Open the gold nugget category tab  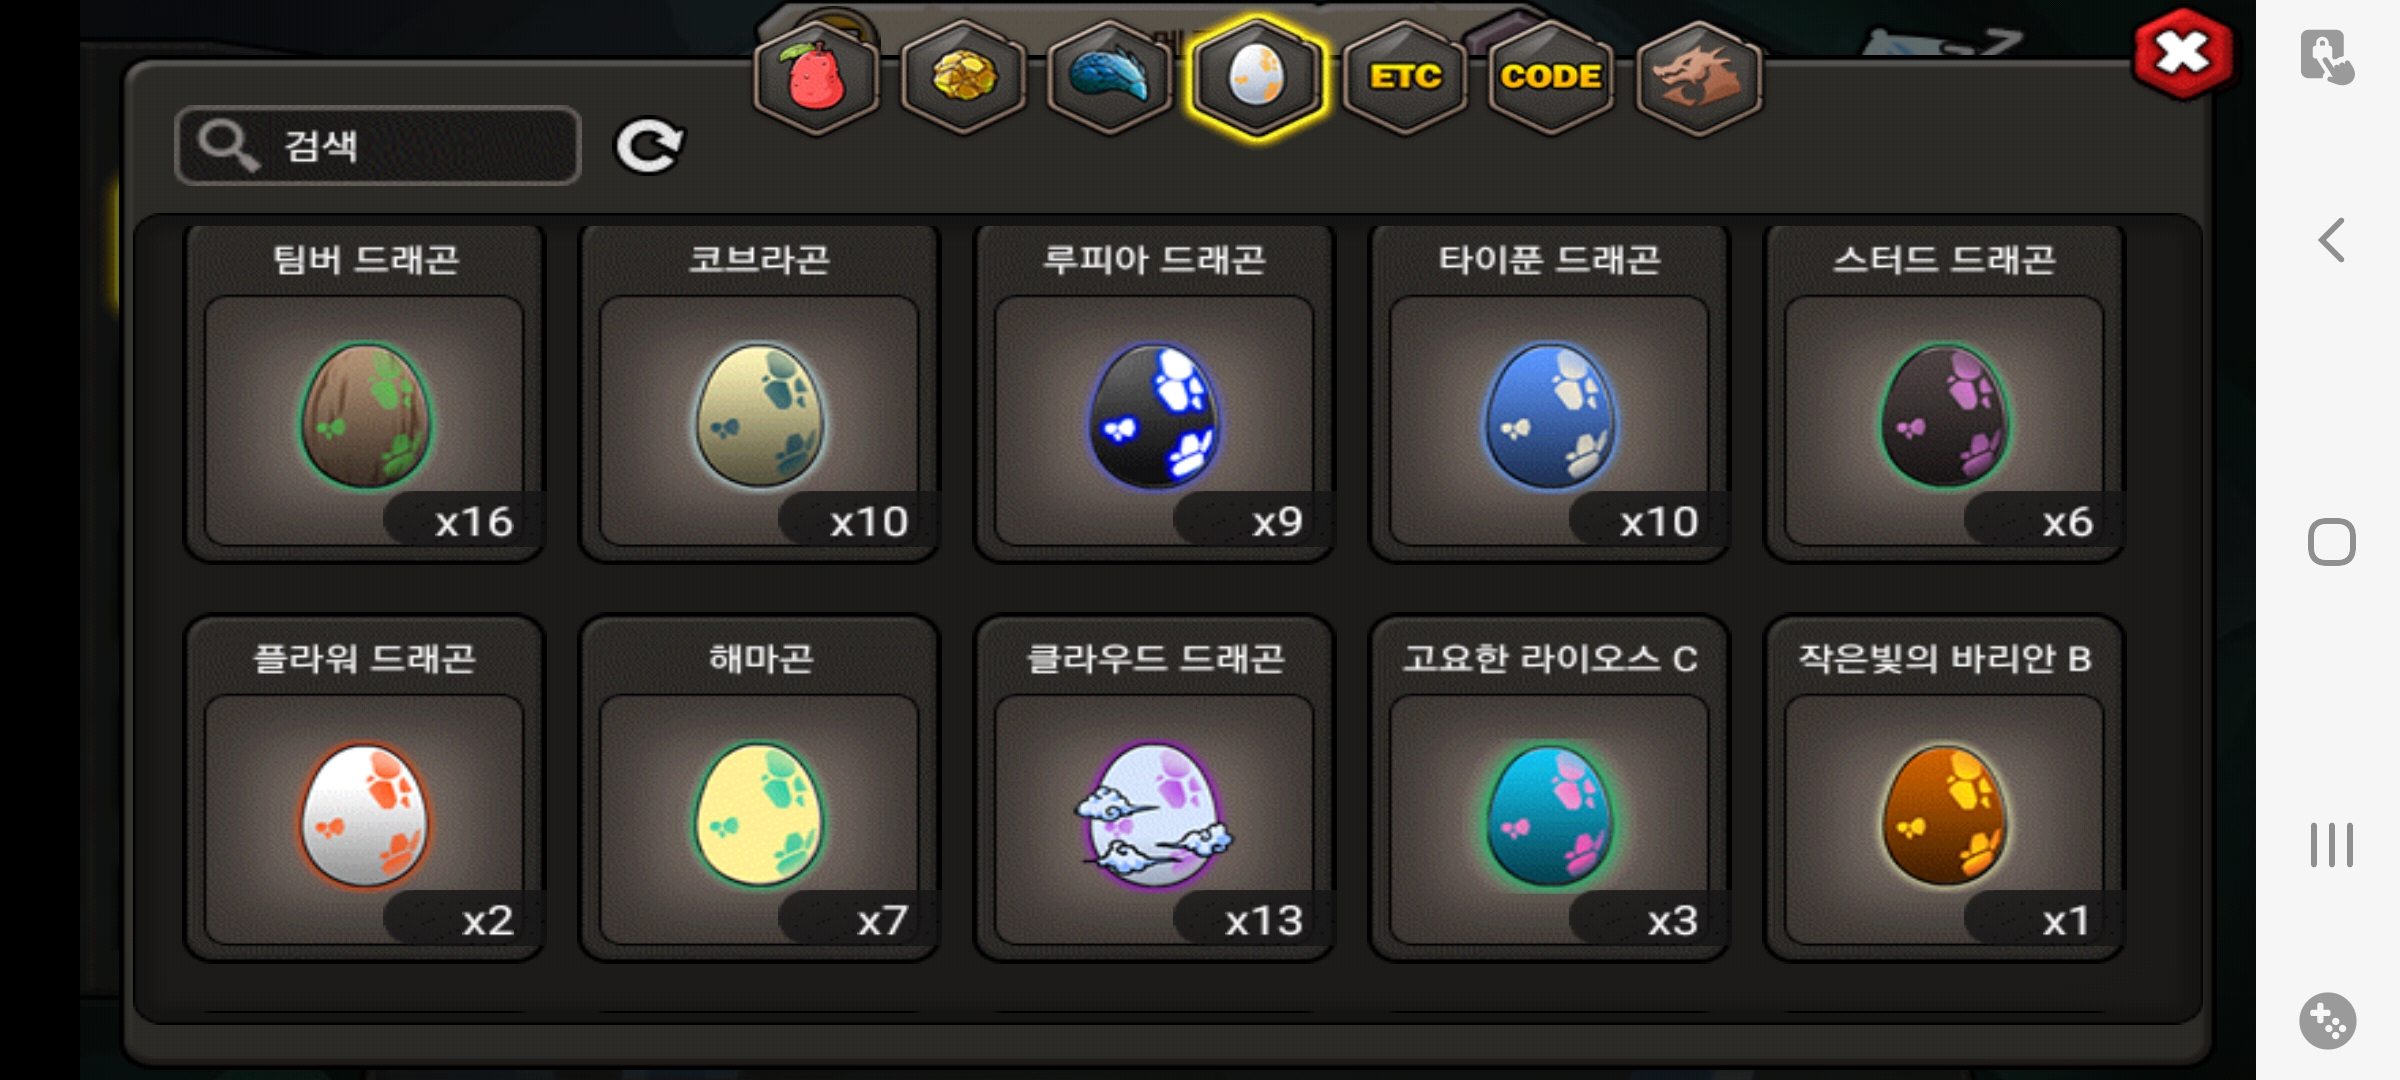963,78
